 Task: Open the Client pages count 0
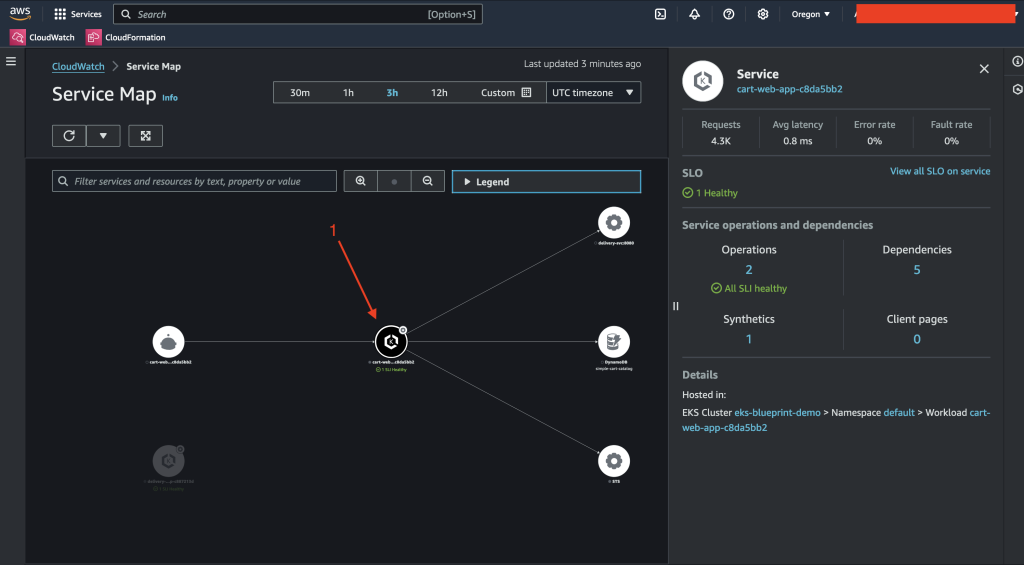pos(917,339)
